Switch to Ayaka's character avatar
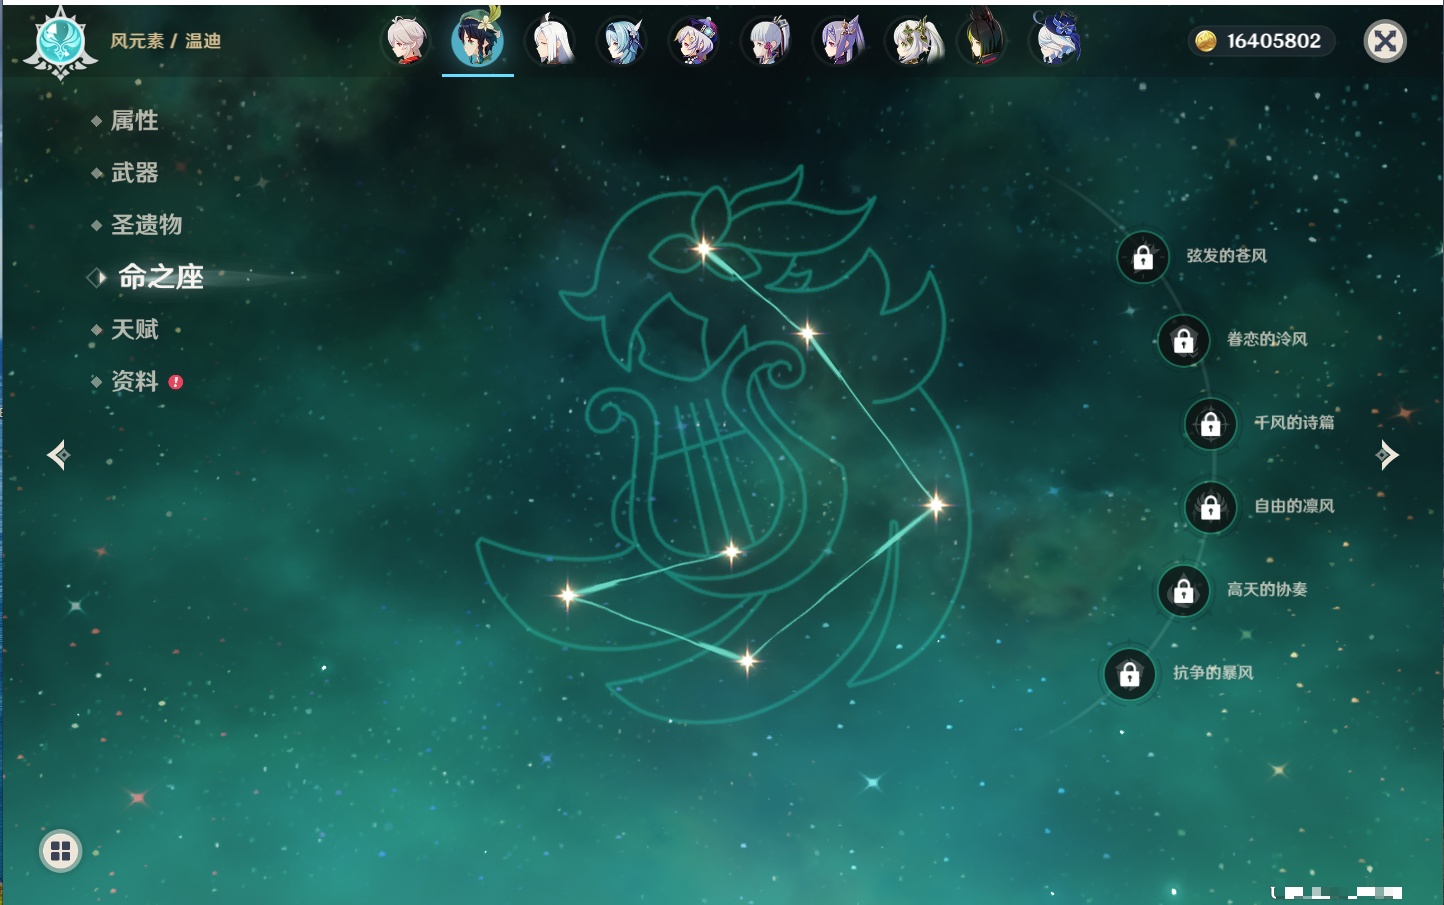Viewport: 1444px width, 905px height. 766,41
